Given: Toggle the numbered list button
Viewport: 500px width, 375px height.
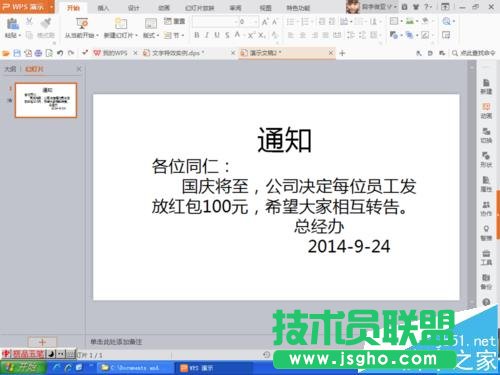Looking at the screenshot, I should pyautogui.click(x=306, y=22).
